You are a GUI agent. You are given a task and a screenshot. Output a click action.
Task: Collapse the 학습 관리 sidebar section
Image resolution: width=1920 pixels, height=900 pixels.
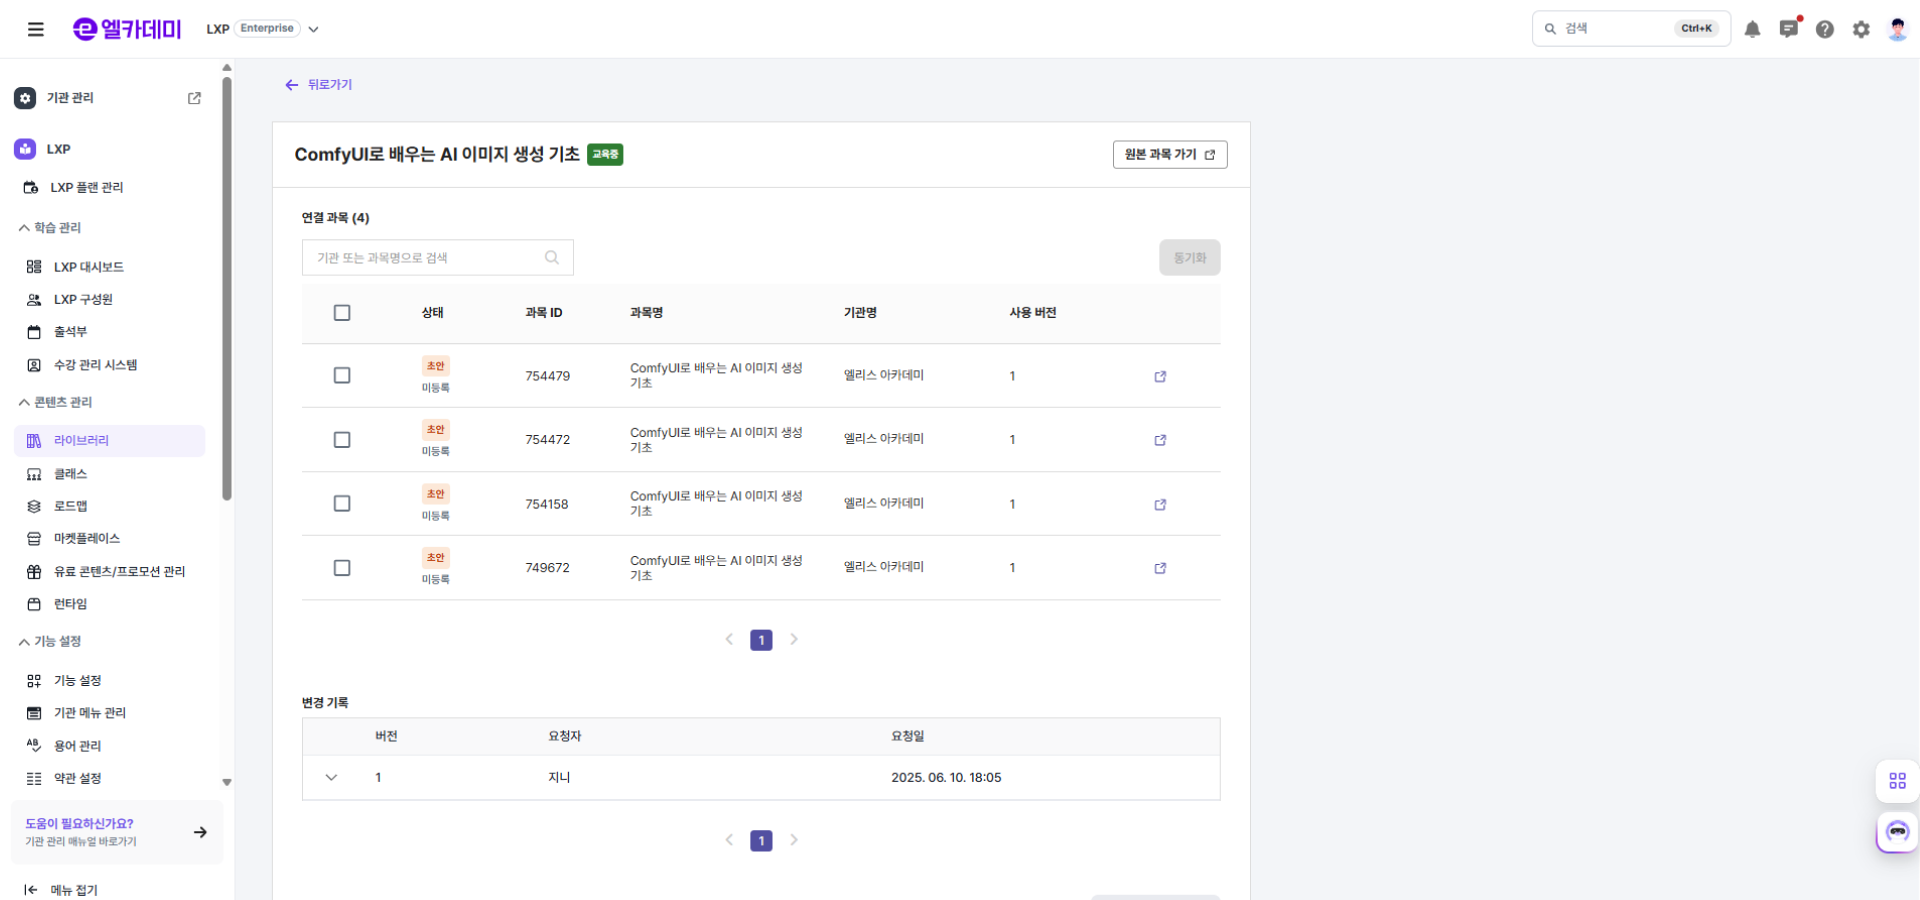coord(50,228)
